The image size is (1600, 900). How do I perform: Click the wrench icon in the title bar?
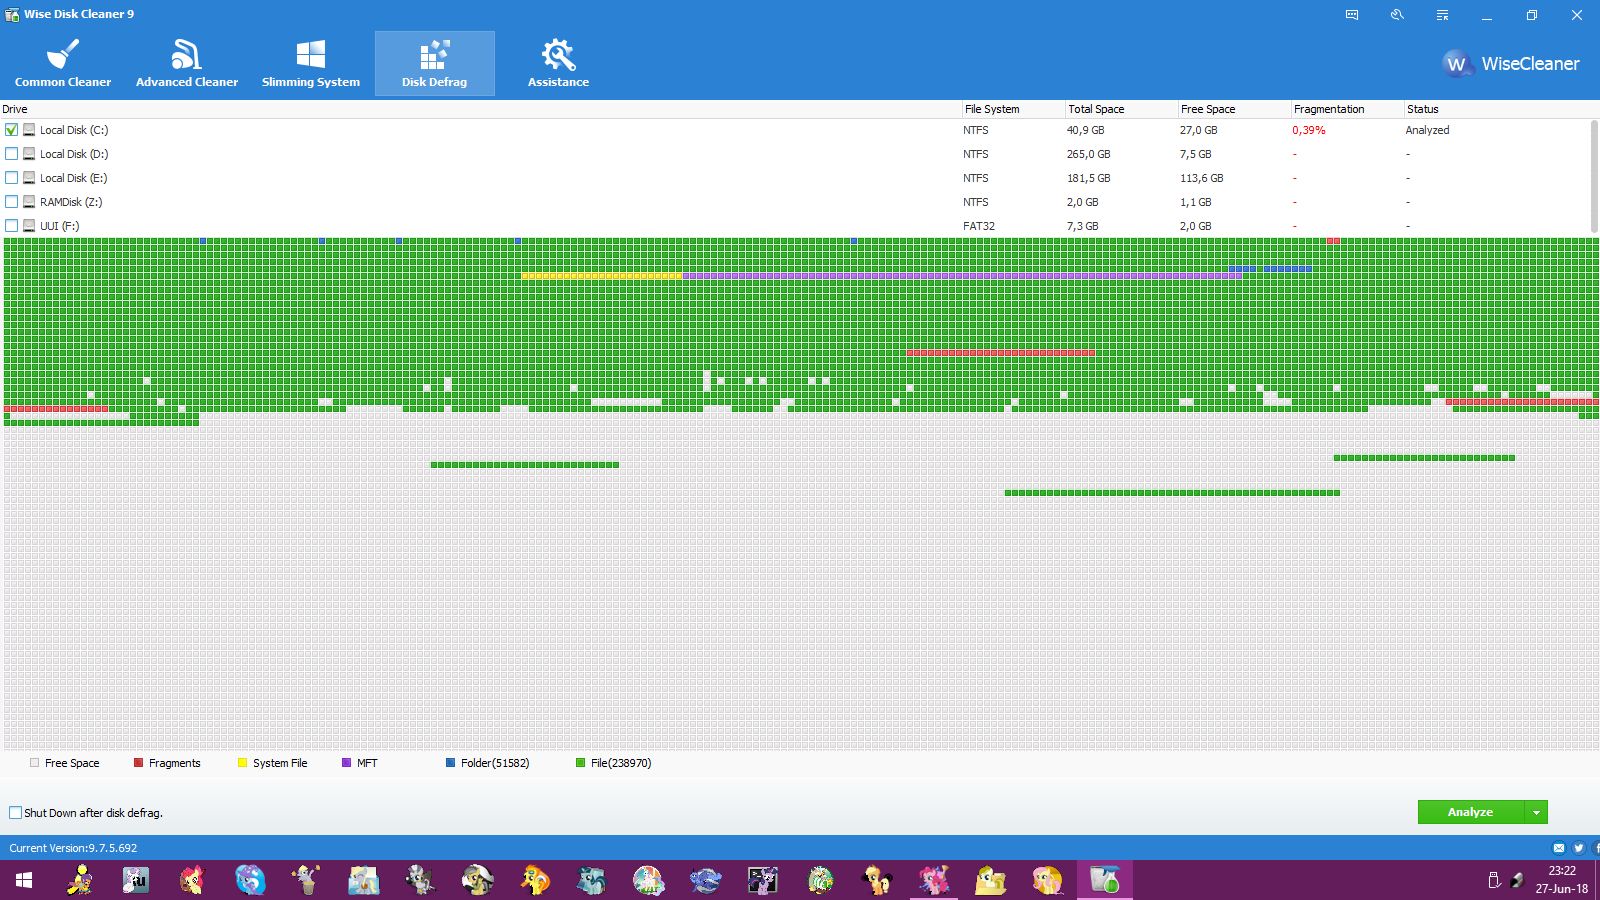pos(1397,15)
